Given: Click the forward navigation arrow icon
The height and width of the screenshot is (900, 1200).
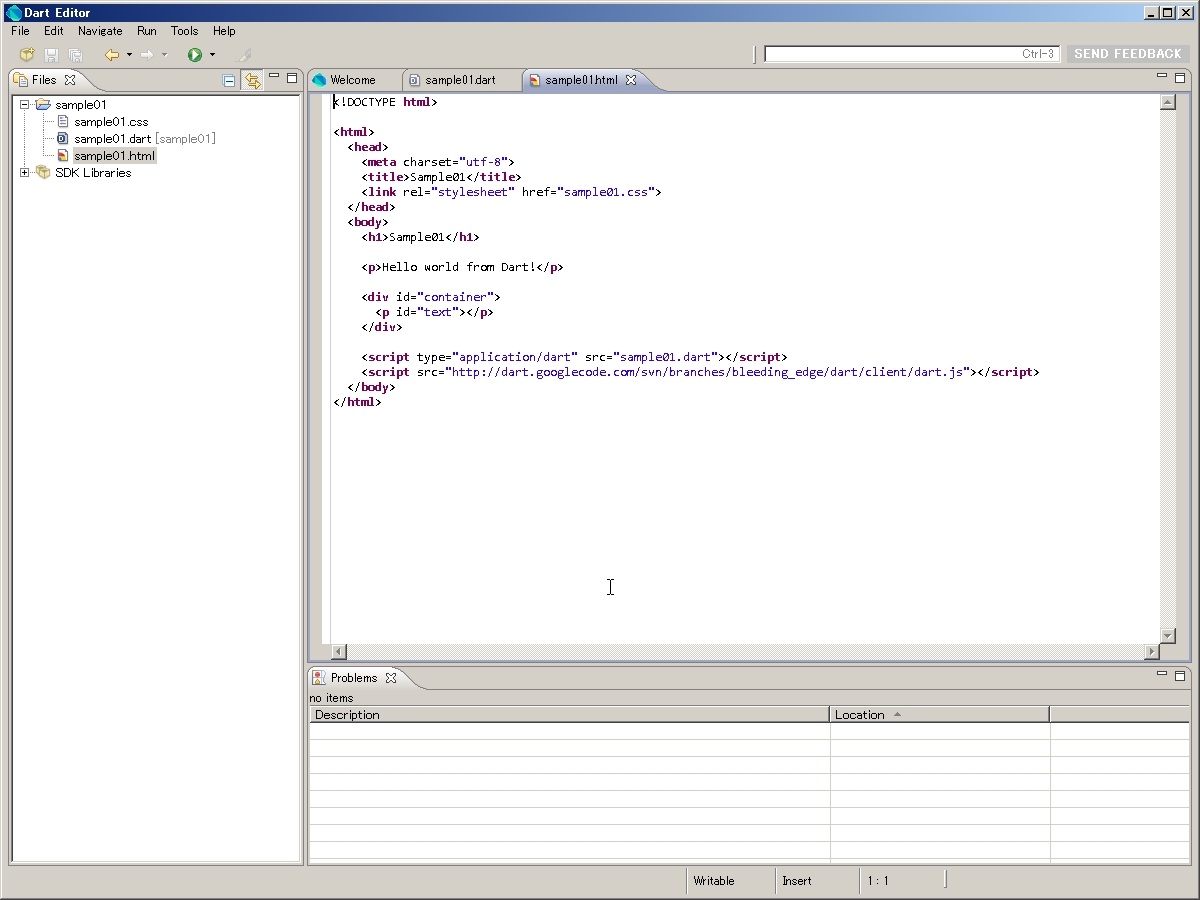Looking at the screenshot, I should (x=146, y=55).
